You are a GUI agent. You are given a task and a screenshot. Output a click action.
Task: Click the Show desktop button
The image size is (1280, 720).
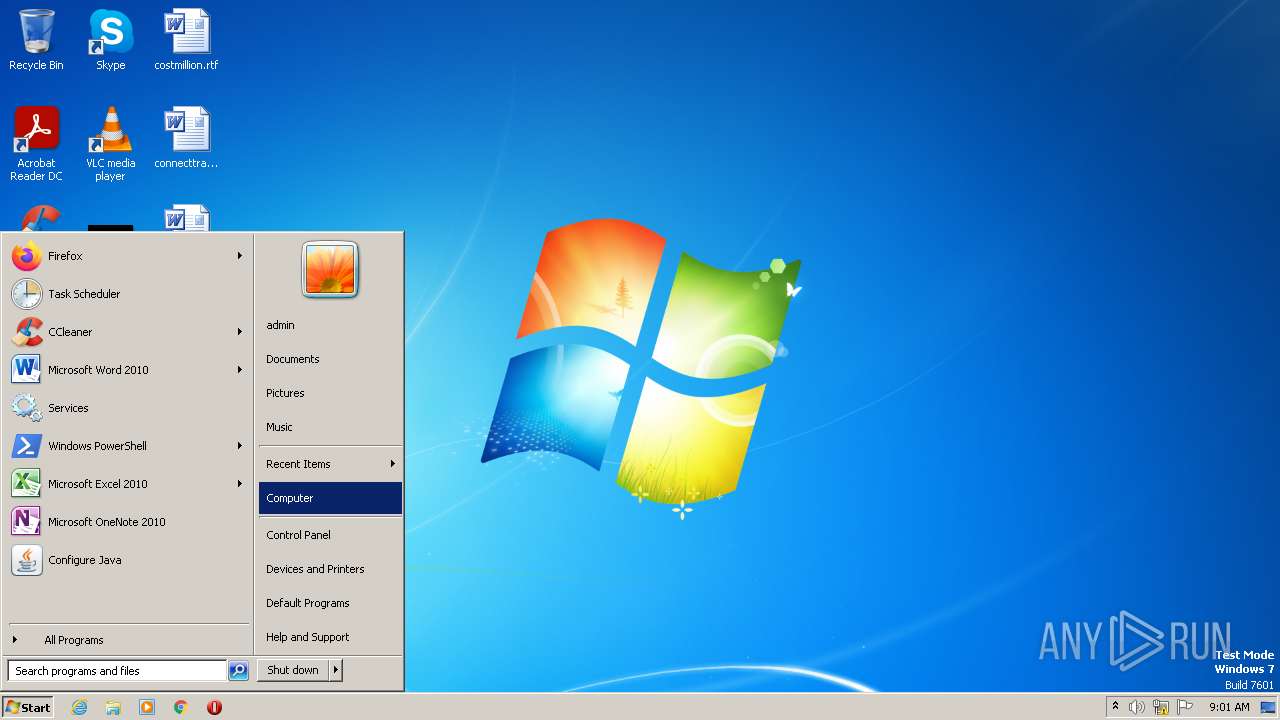[1268, 707]
